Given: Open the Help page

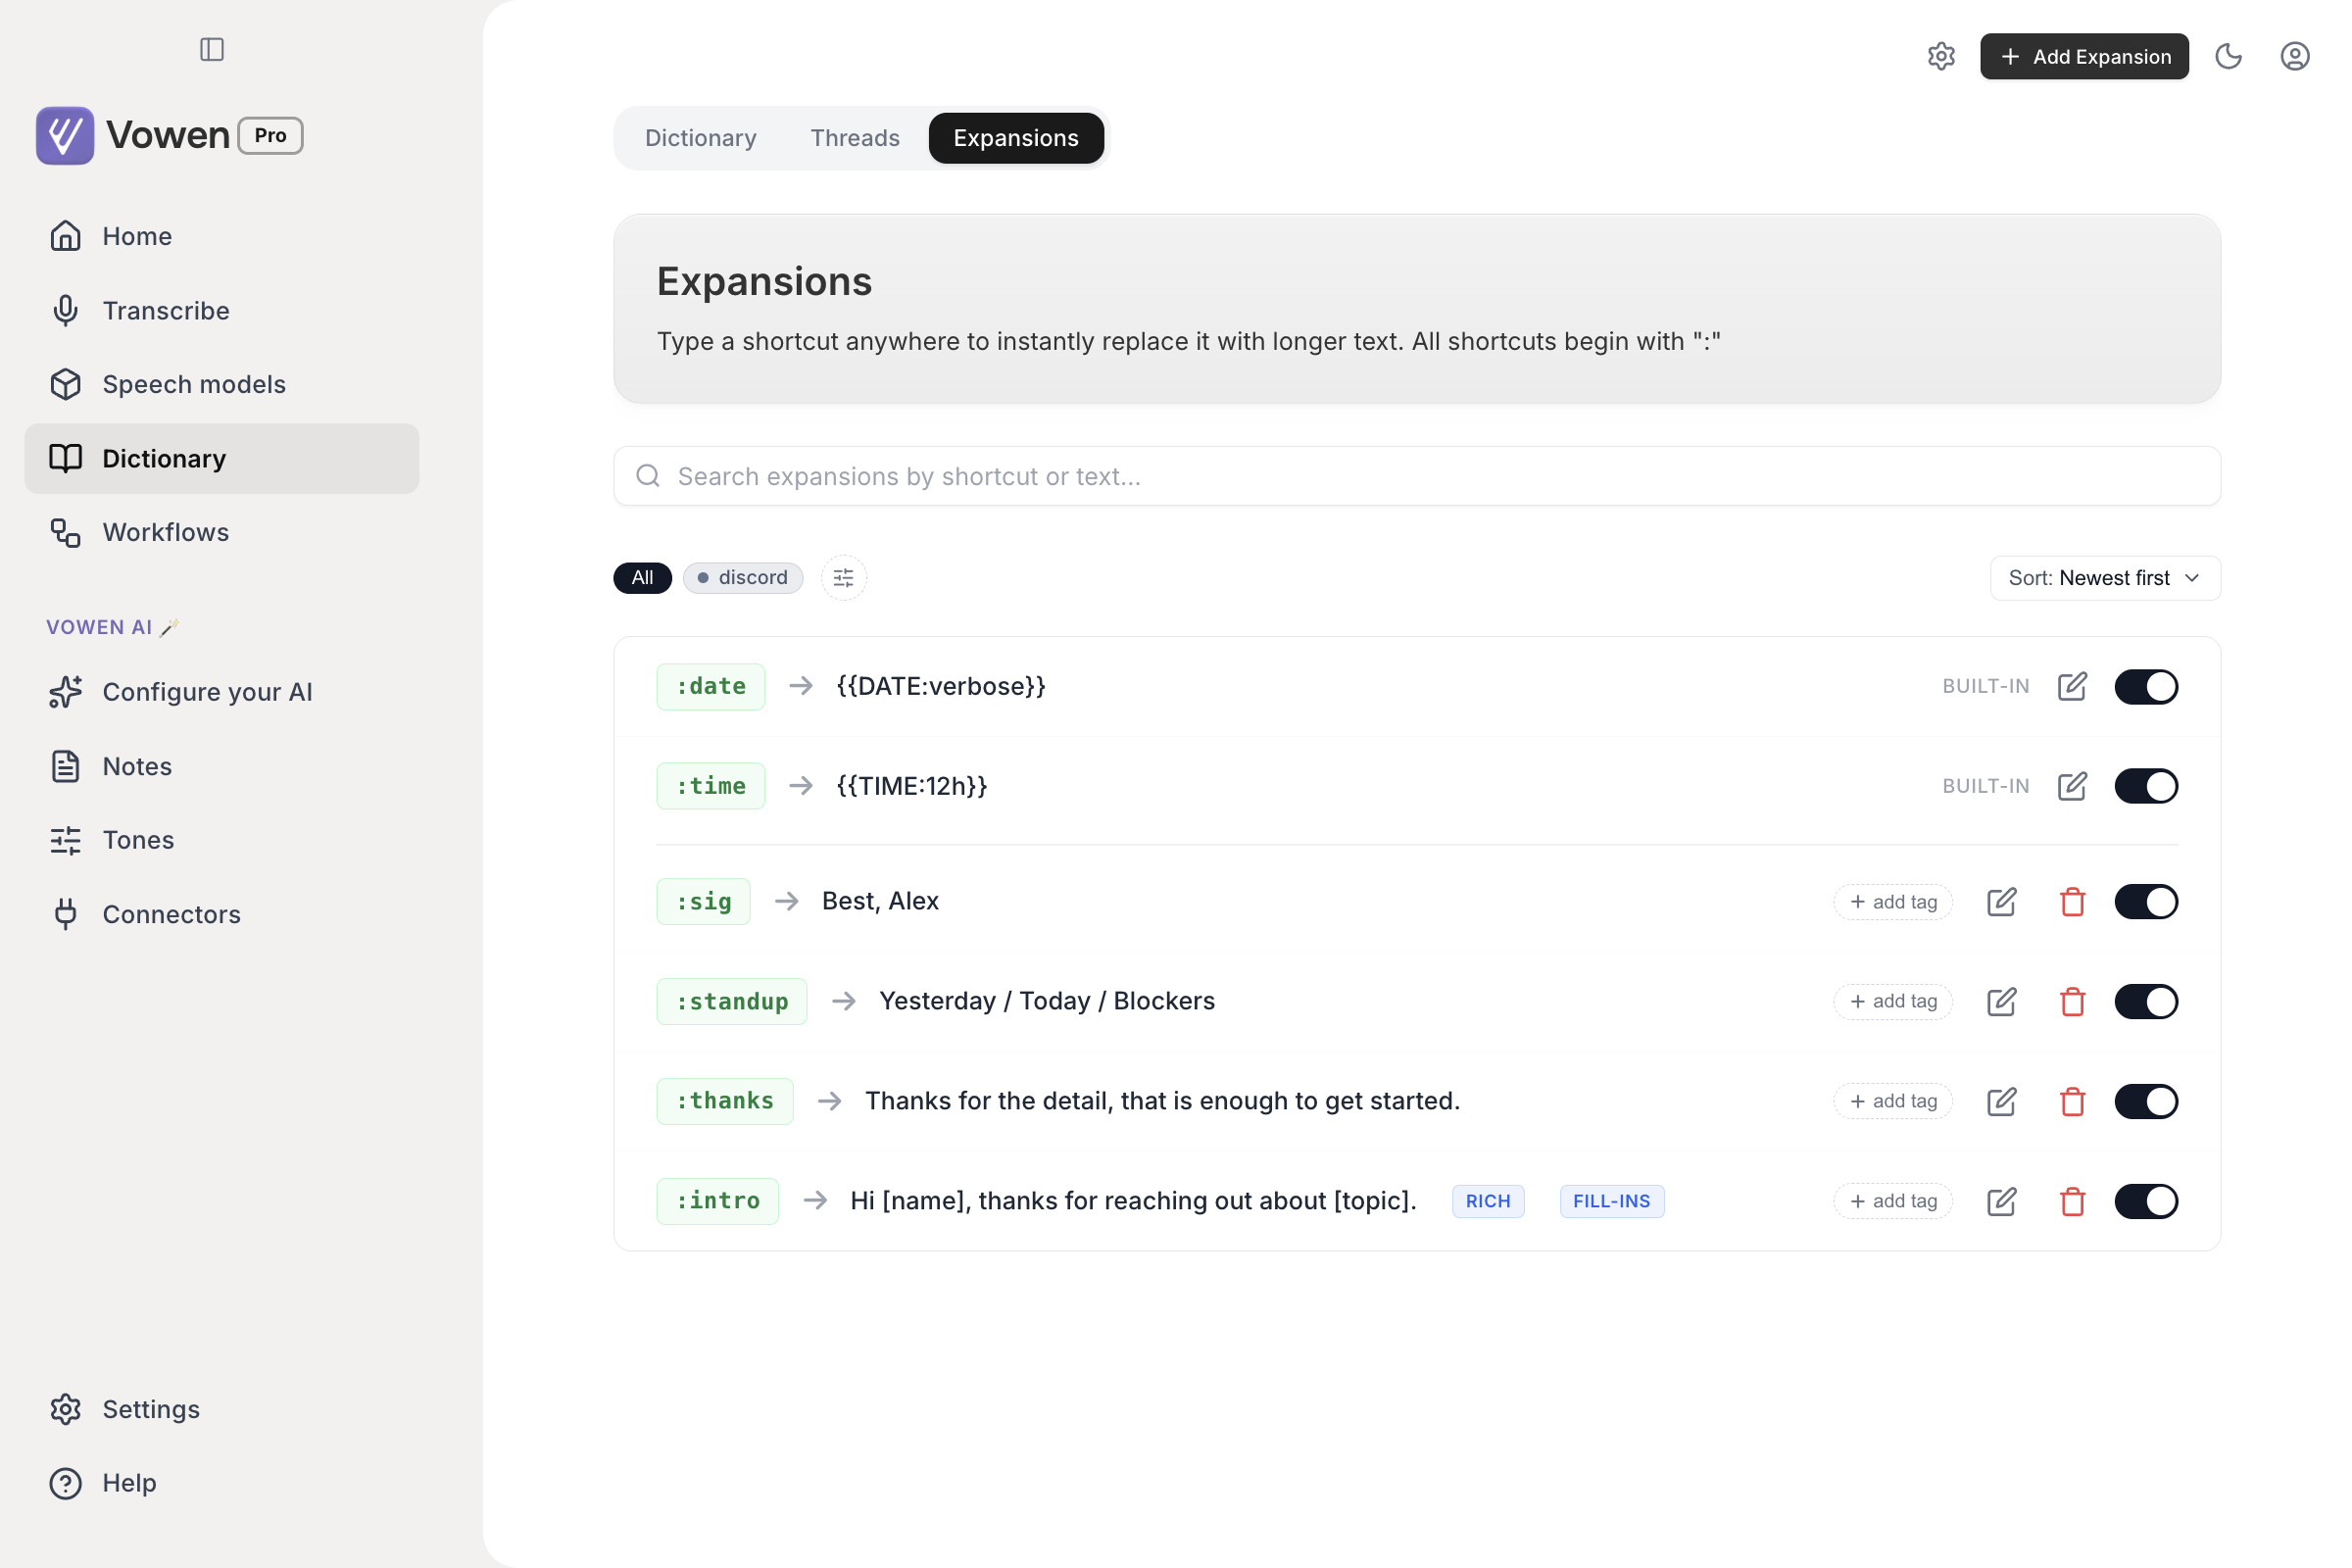Looking at the screenshot, I should [222, 1483].
